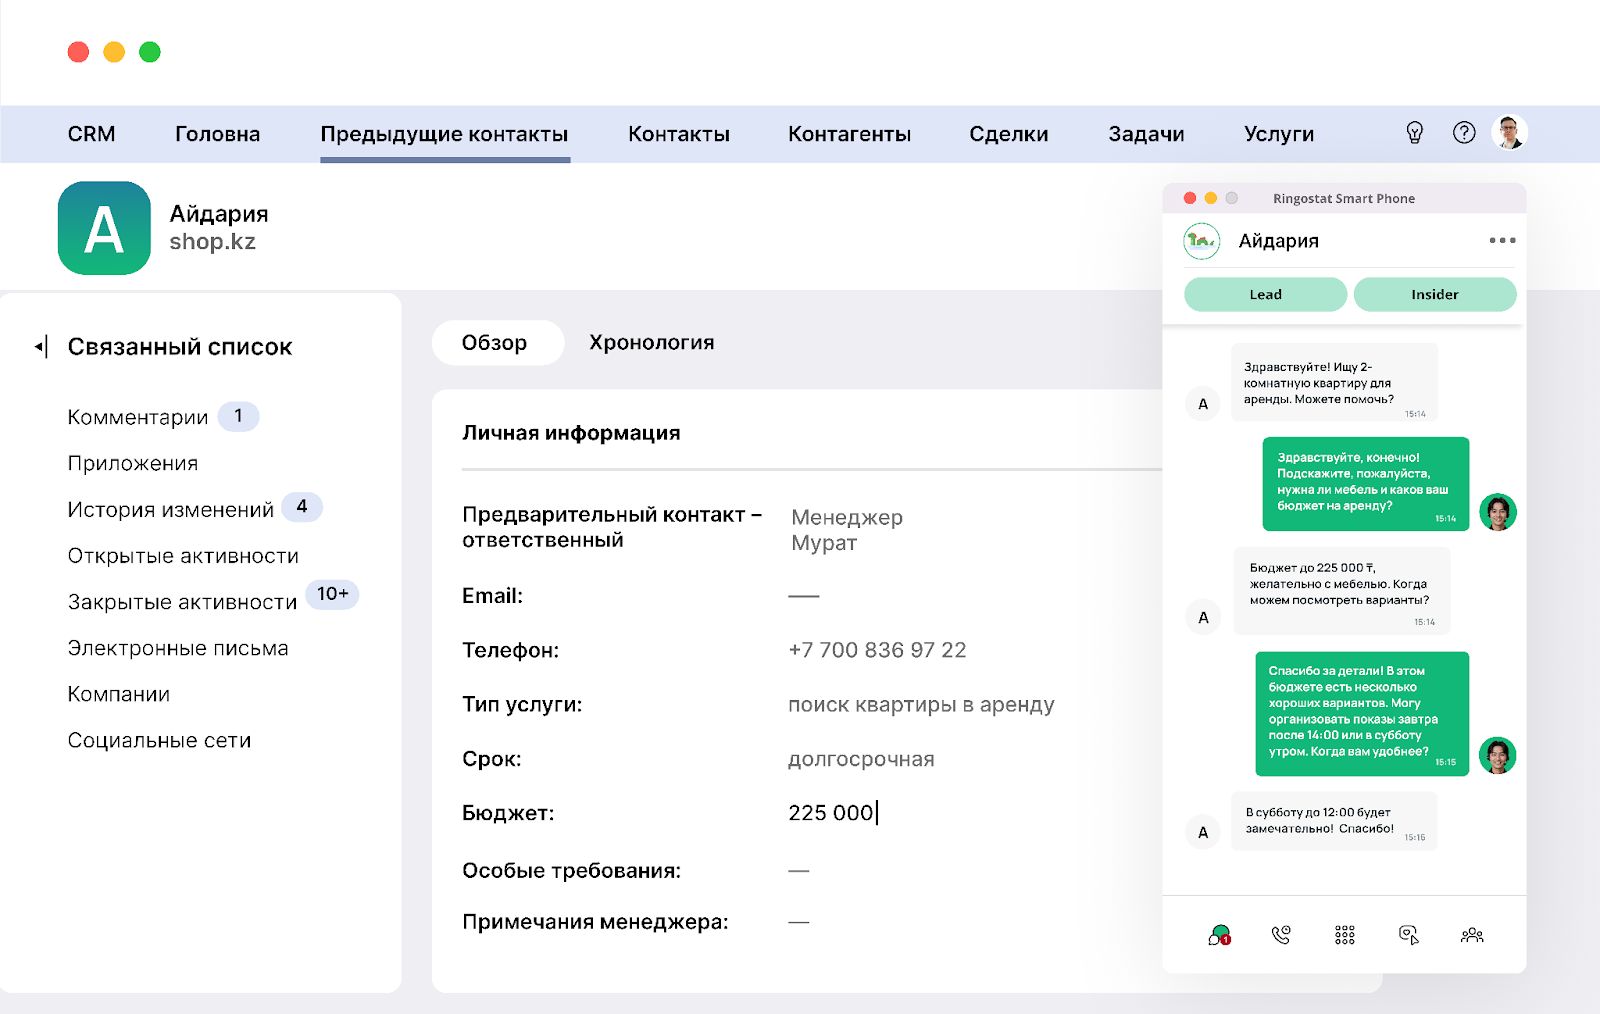Open Закрытые активности list
Image resolution: width=1600 pixels, height=1014 pixels.
182,602
